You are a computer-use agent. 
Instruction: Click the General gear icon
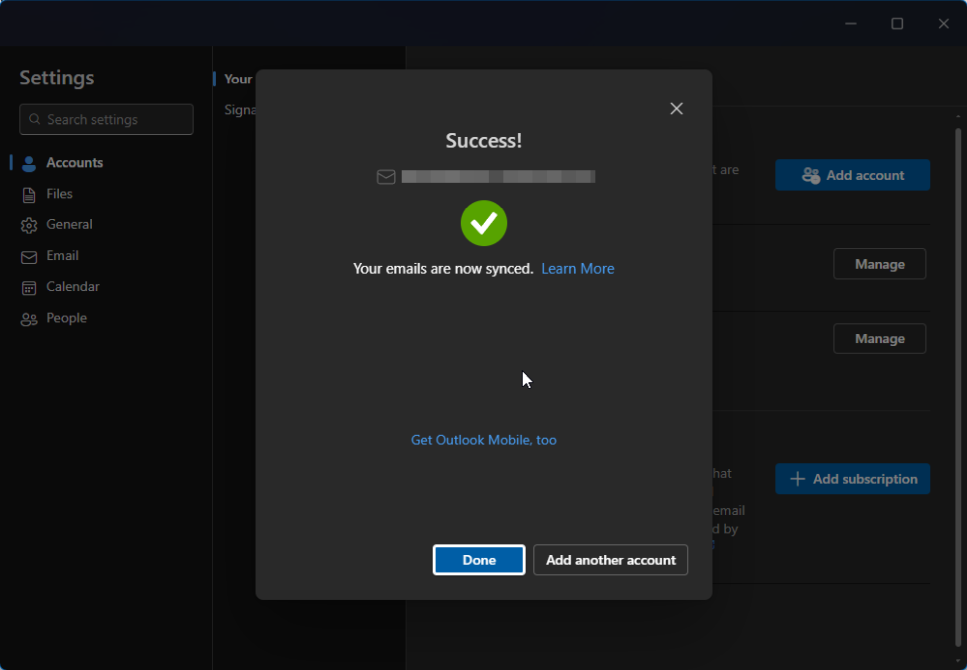[28, 226]
